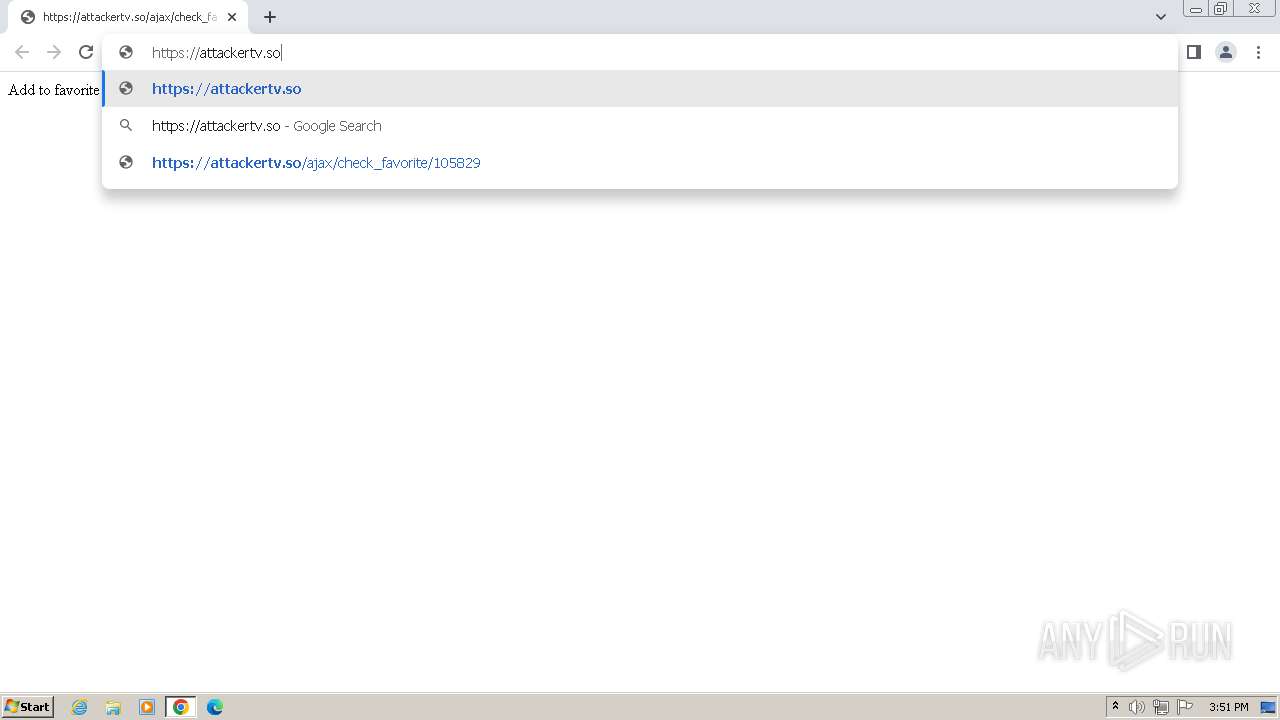Launch Microsoft Edge from taskbar
The width and height of the screenshot is (1280, 720).
click(215, 707)
